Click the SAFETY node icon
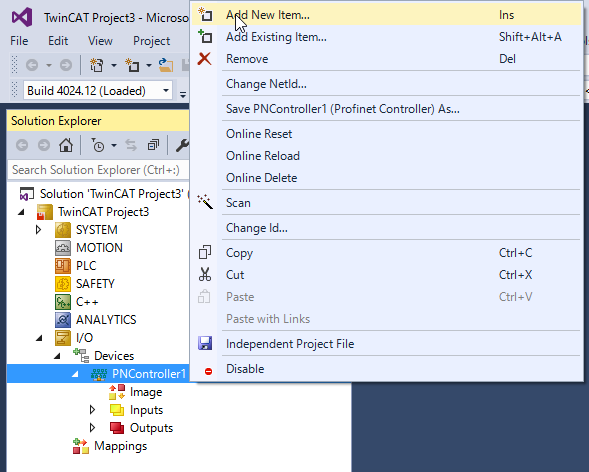This screenshot has height=472, width=589. pos(63,284)
